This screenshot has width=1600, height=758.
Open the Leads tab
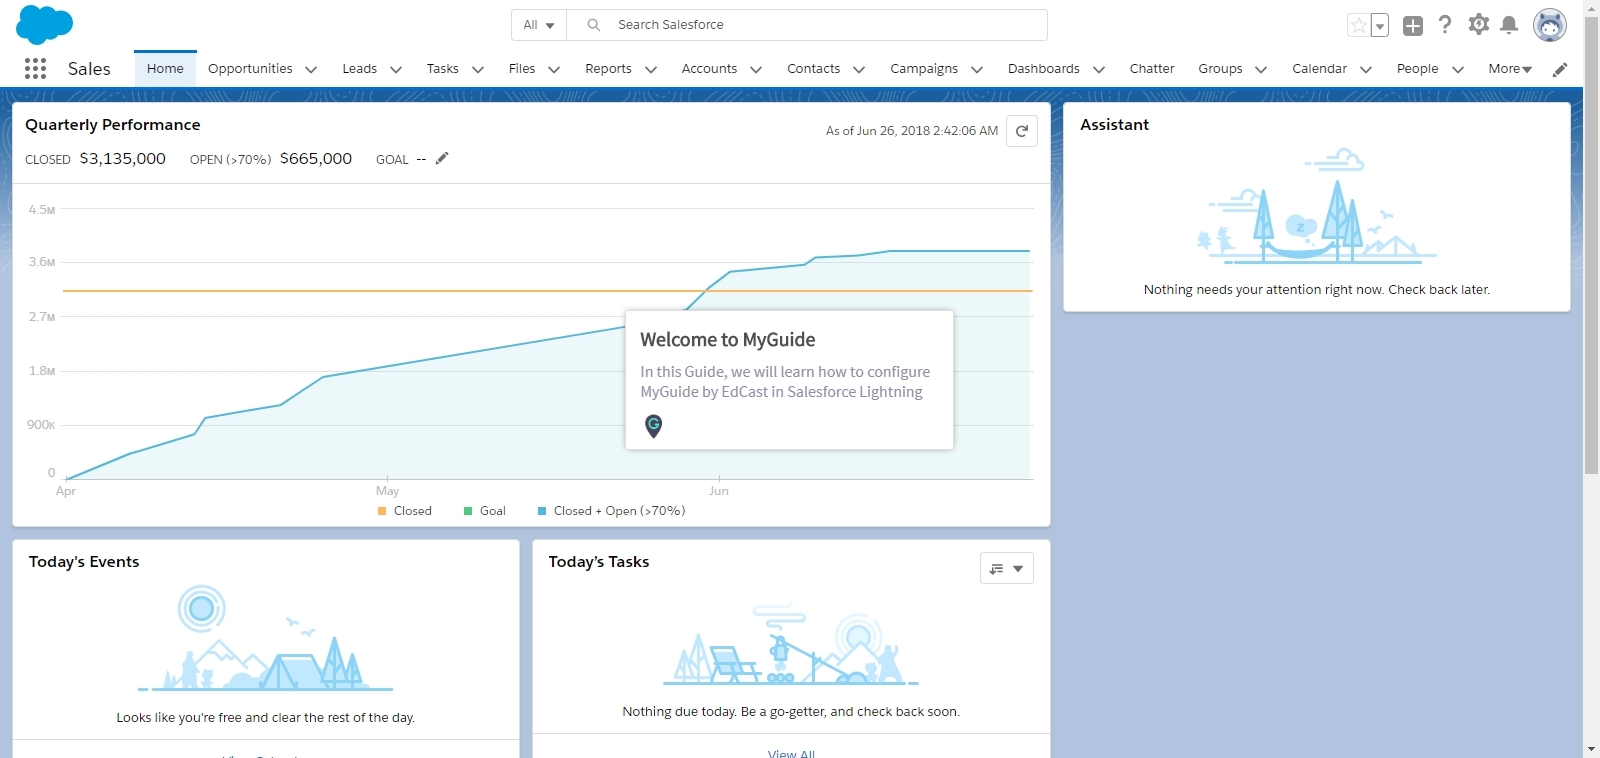[x=359, y=69]
